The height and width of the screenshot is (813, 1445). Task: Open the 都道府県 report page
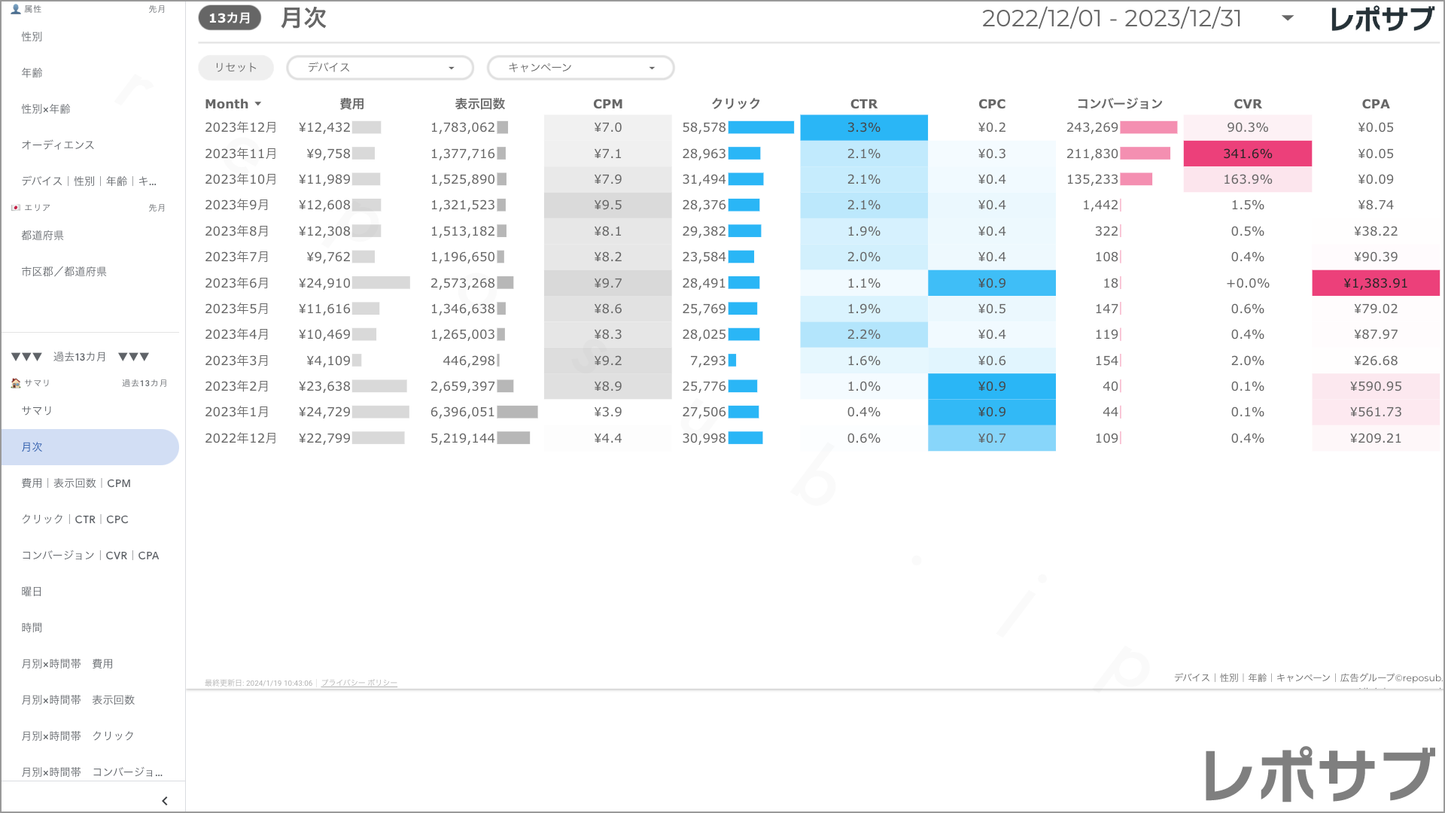coord(43,236)
